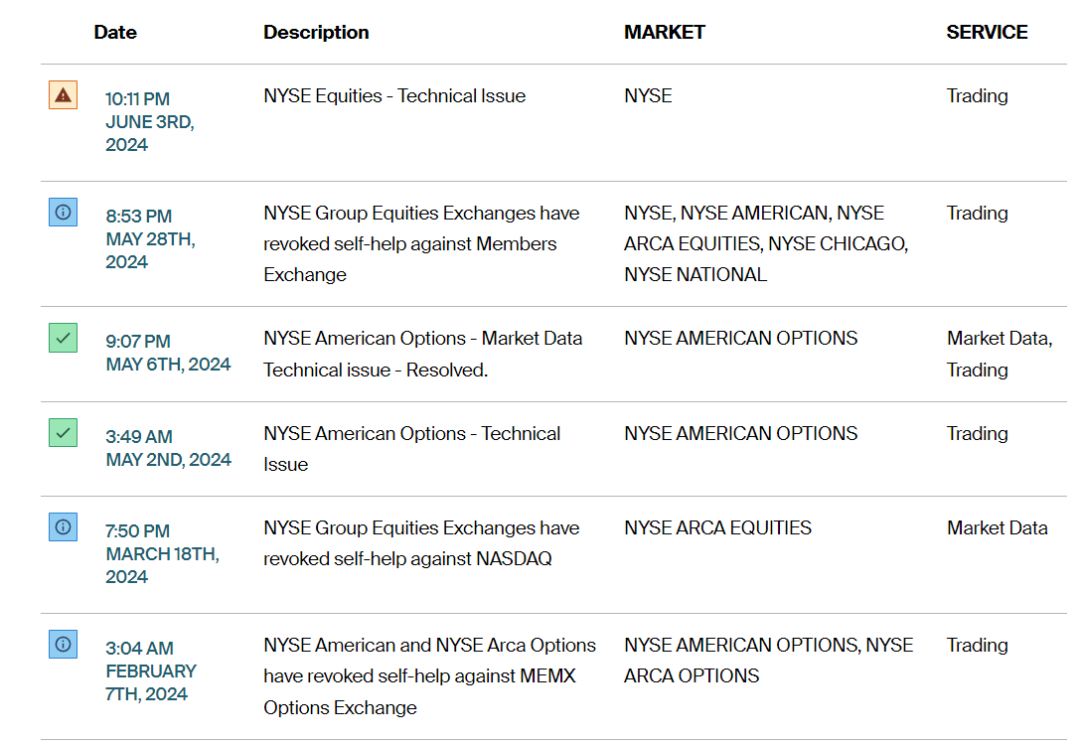Click the MARKET column header
The height and width of the screenshot is (744, 1080).
coord(664,32)
